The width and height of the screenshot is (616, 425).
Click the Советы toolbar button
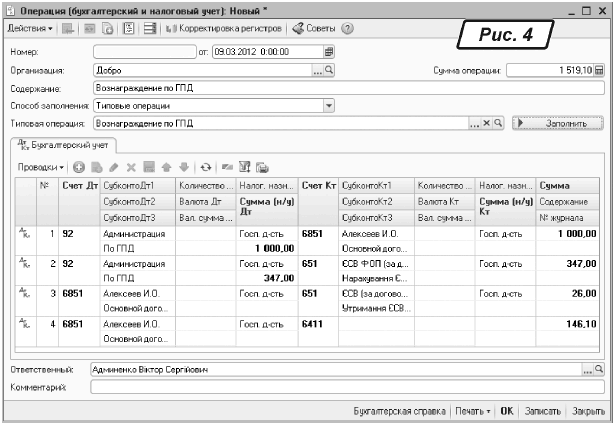coord(311,28)
